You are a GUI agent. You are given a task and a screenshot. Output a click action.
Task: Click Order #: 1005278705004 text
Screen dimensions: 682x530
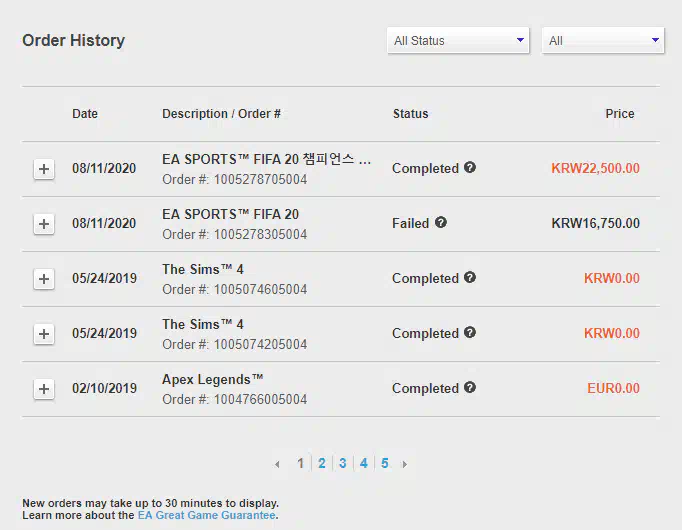pos(234,180)
